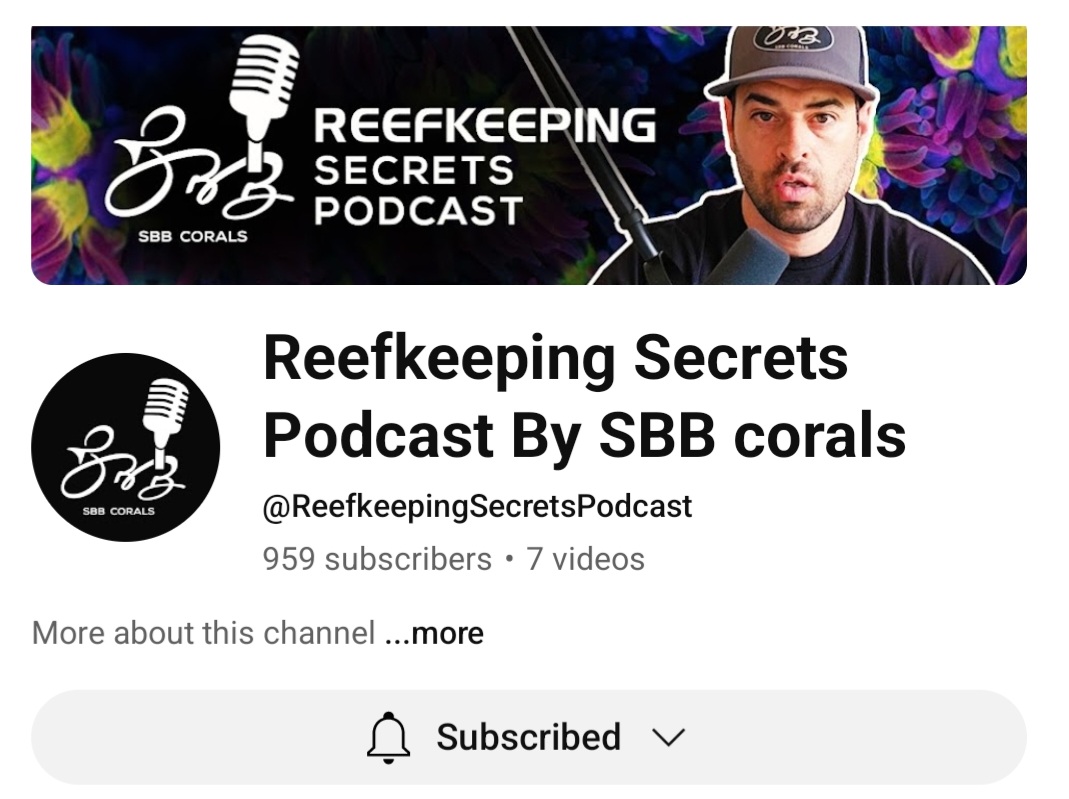
Task: Open the round SBB Corals channel avatar
Action: (125, 447)
